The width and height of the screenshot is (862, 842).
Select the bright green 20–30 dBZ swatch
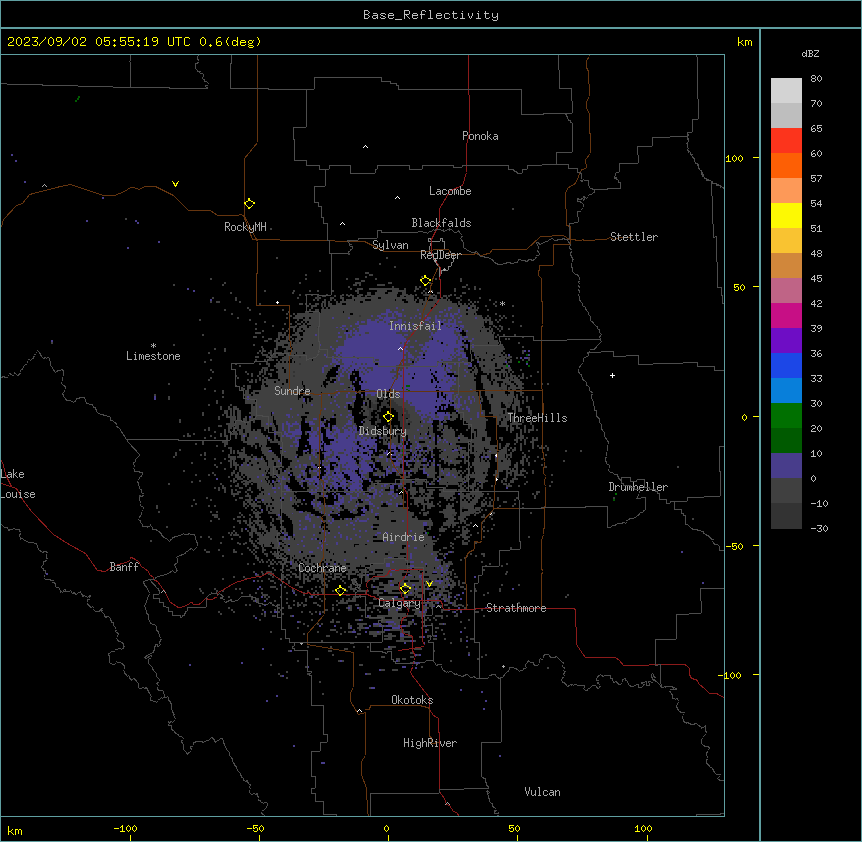click(786, 416)
